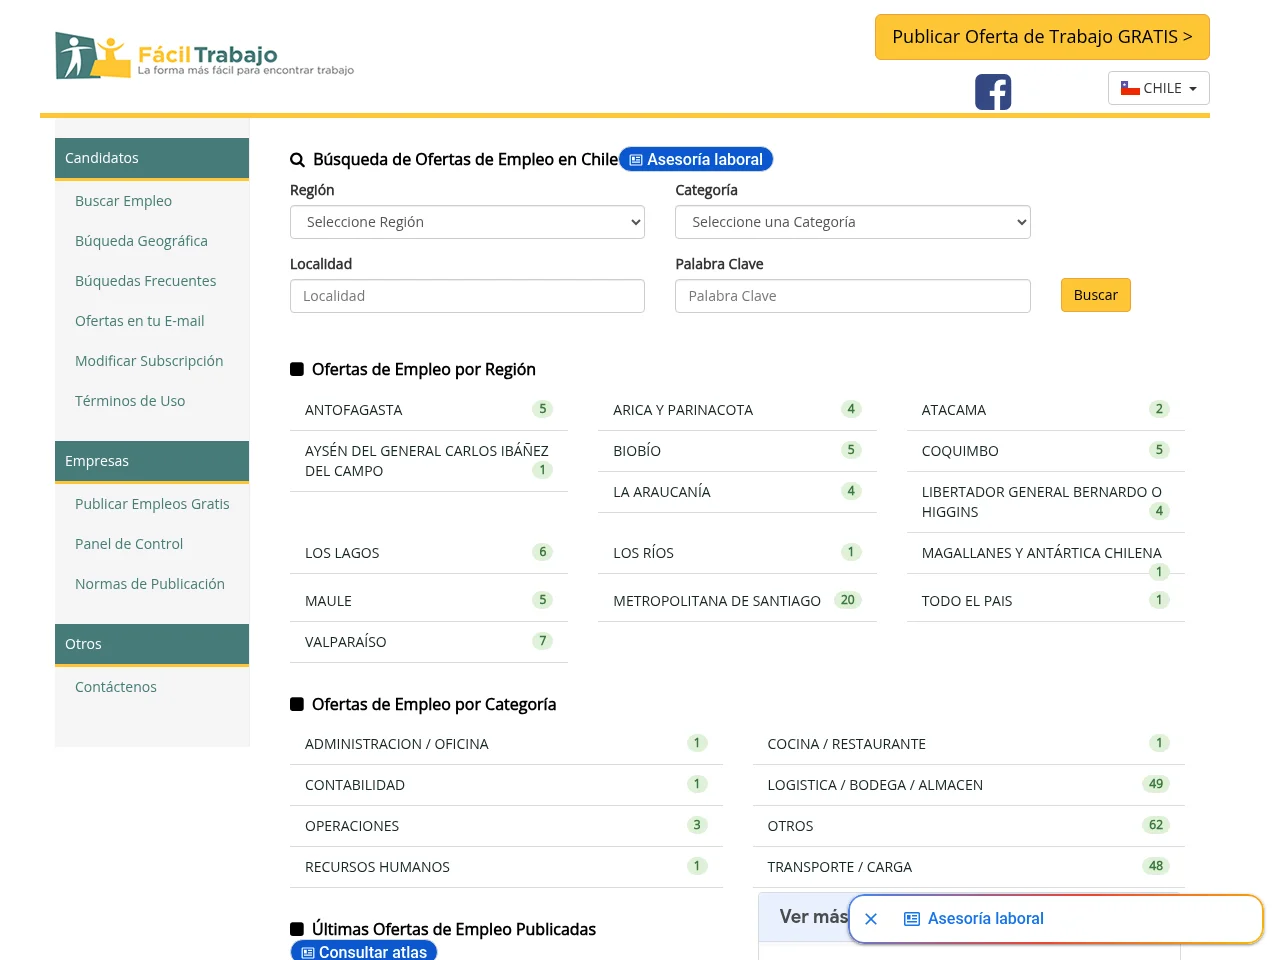The height and width of the screenshot is (960, 1280).
Task: Open the CHILE country selector
Action: pyautogui.click(x=1159, y=88)
